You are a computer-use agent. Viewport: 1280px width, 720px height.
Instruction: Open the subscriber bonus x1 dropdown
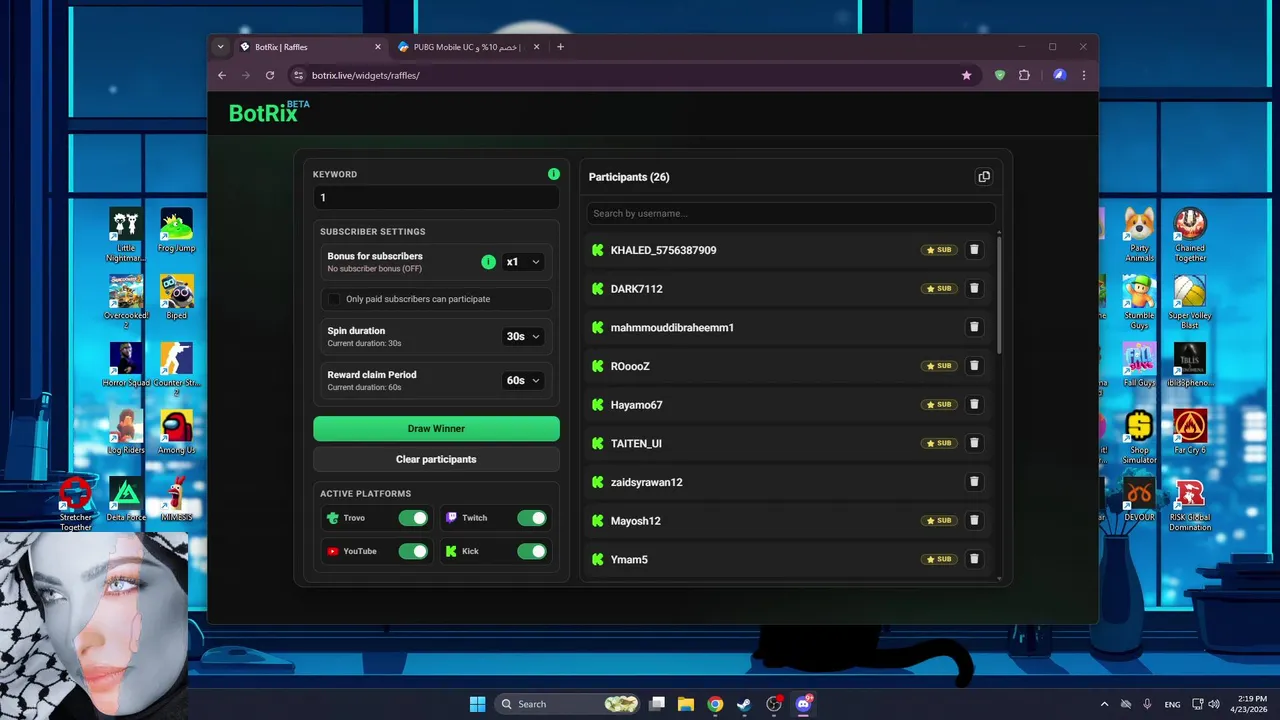pyautogui.click(x=523, y=262)
